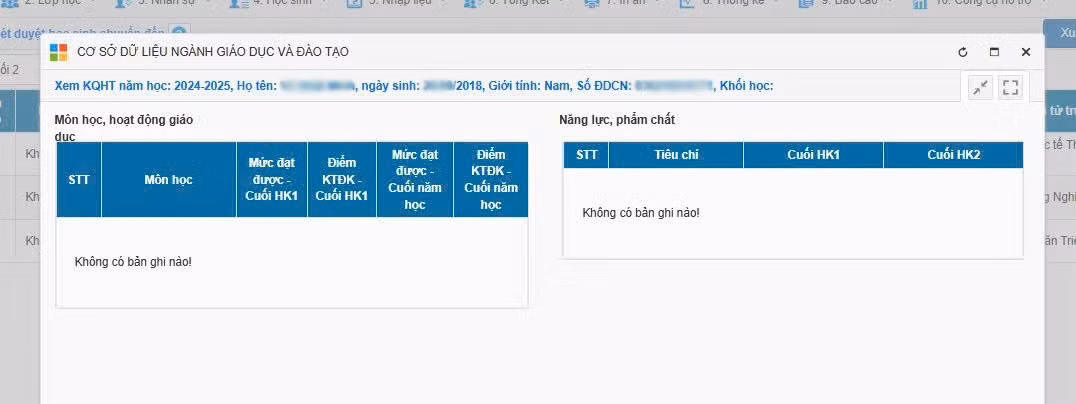Click the Môn học column header
This screenshot has height=404, width=1076.
pos(169,180)
